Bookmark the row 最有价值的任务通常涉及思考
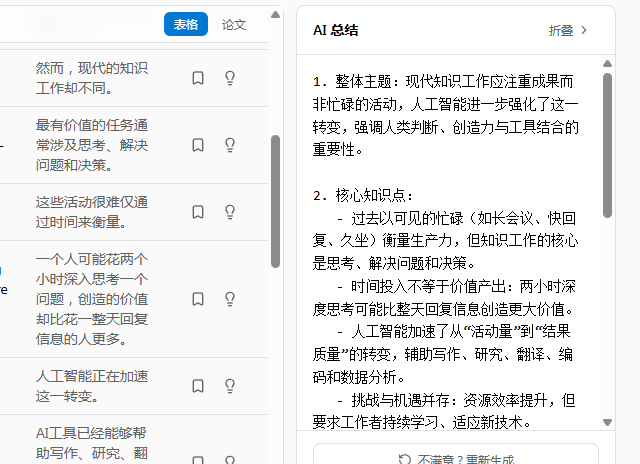Screen dimensions: 640x464 (x=198, y=145)
